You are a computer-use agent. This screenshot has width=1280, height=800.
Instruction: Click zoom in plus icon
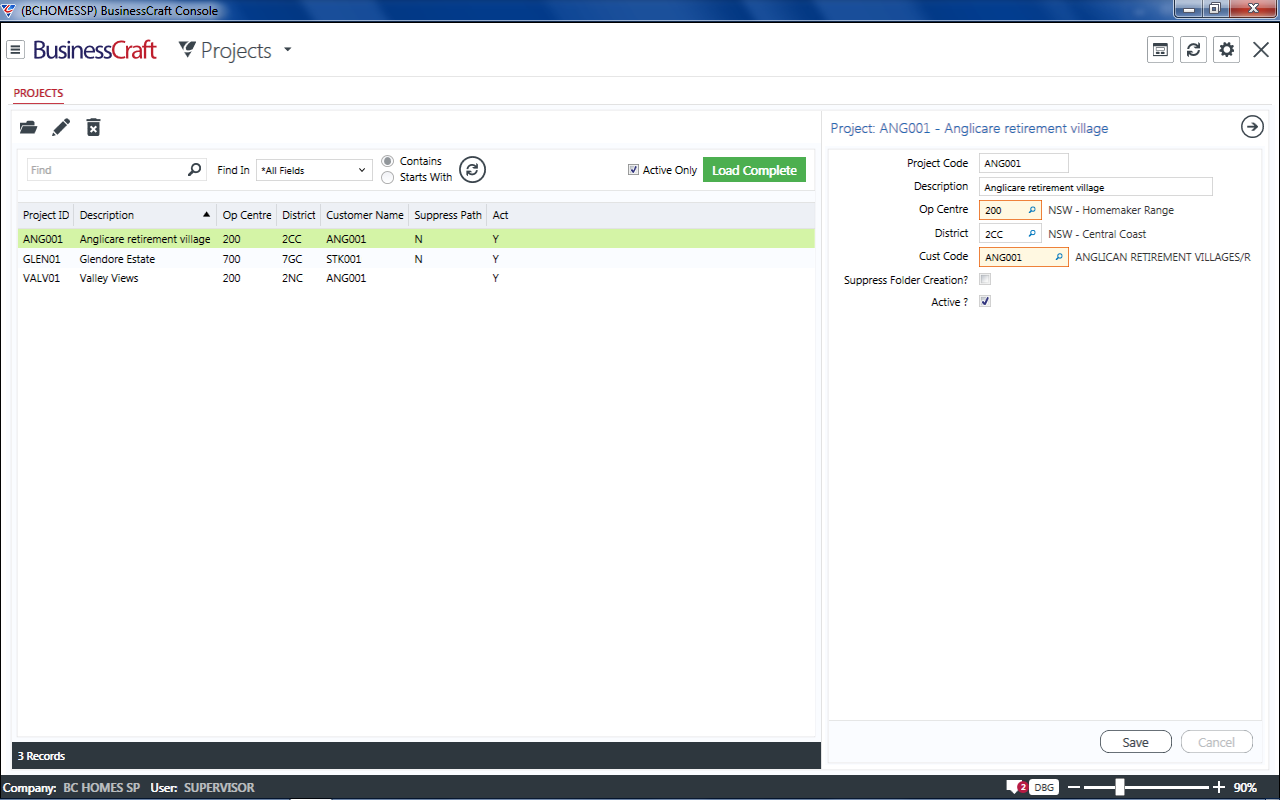point(1219,787)
